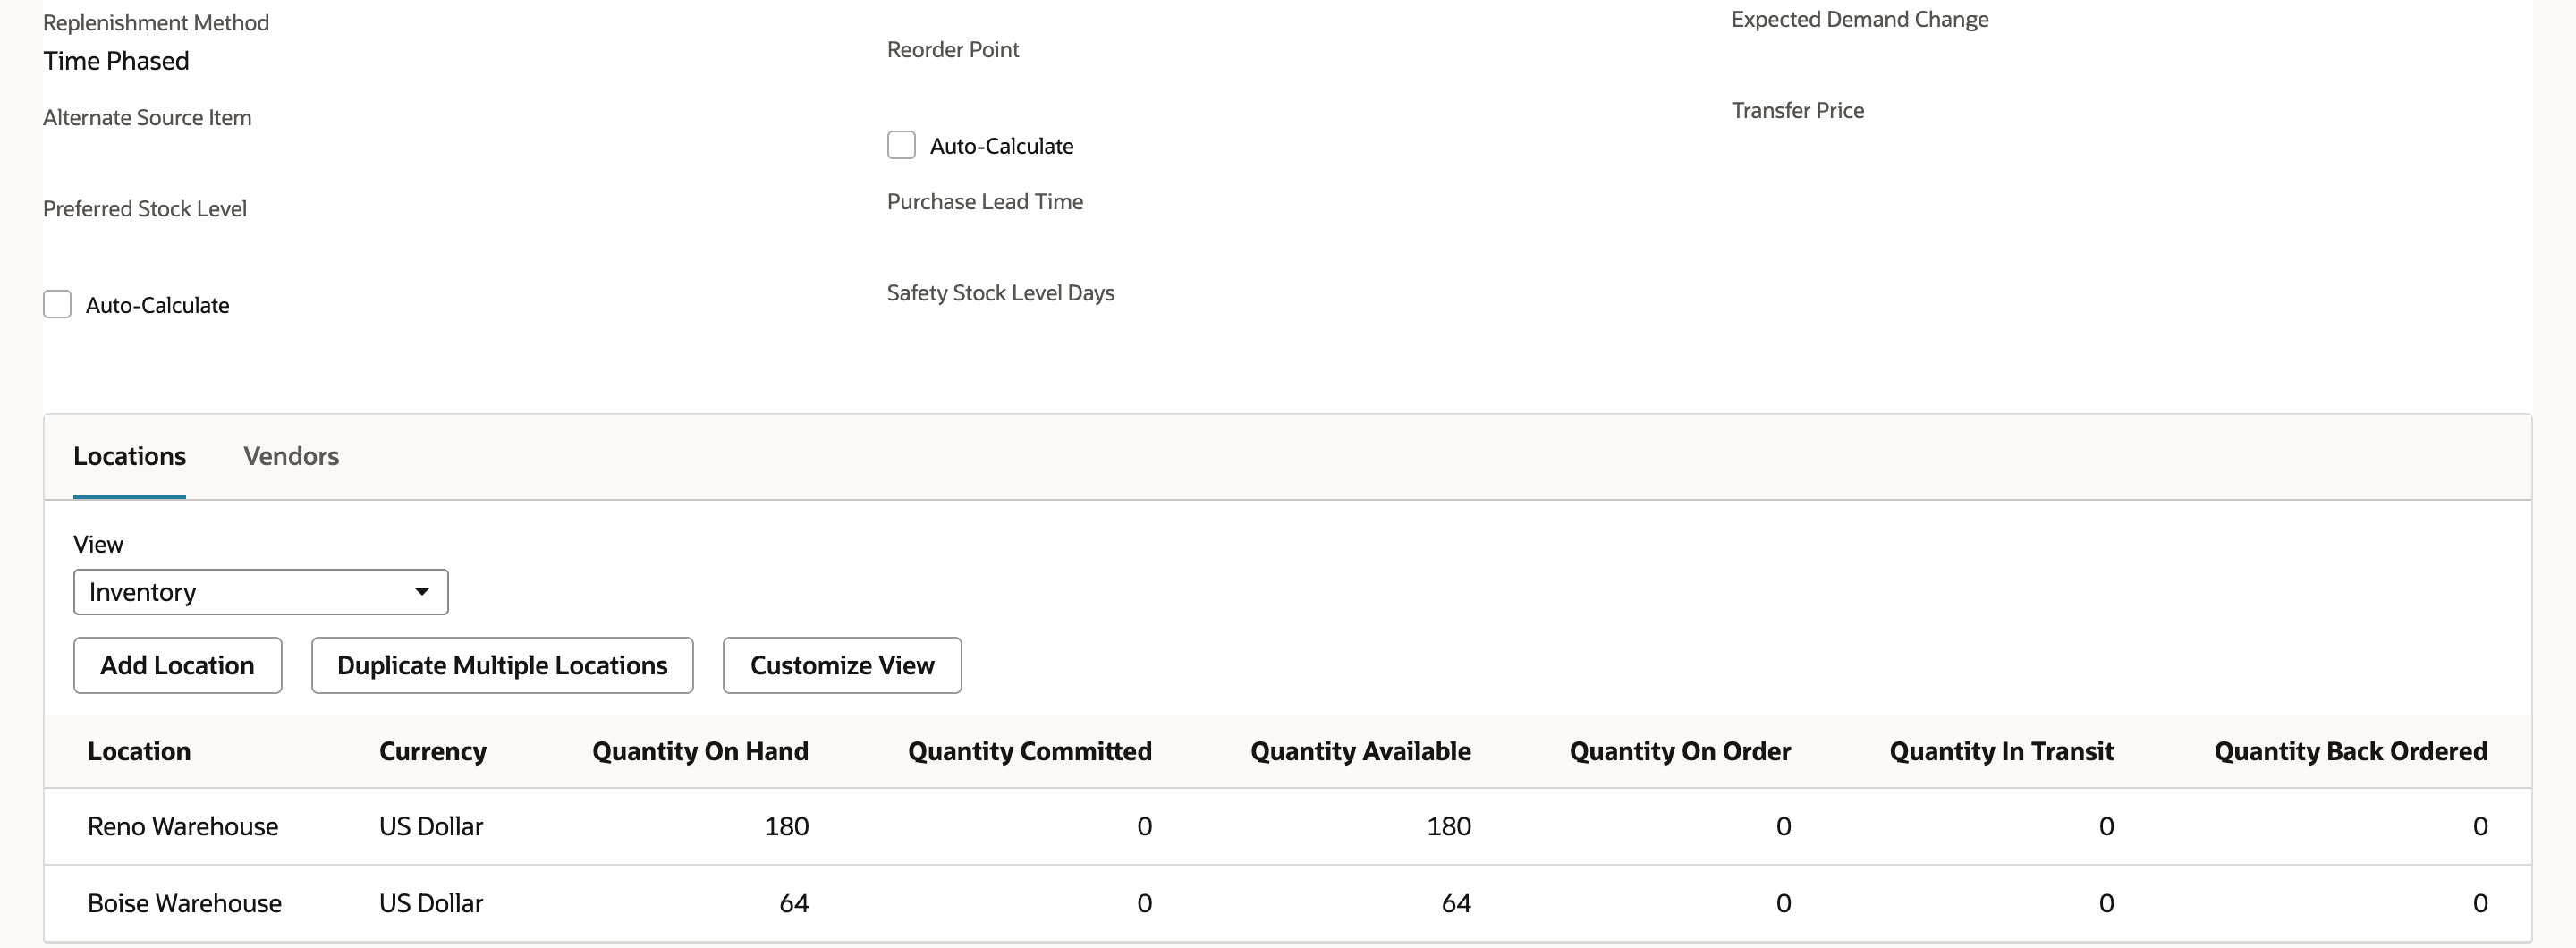
Task: Click Boise Warehouse quantity available 64
Action: coord(1456,903)
